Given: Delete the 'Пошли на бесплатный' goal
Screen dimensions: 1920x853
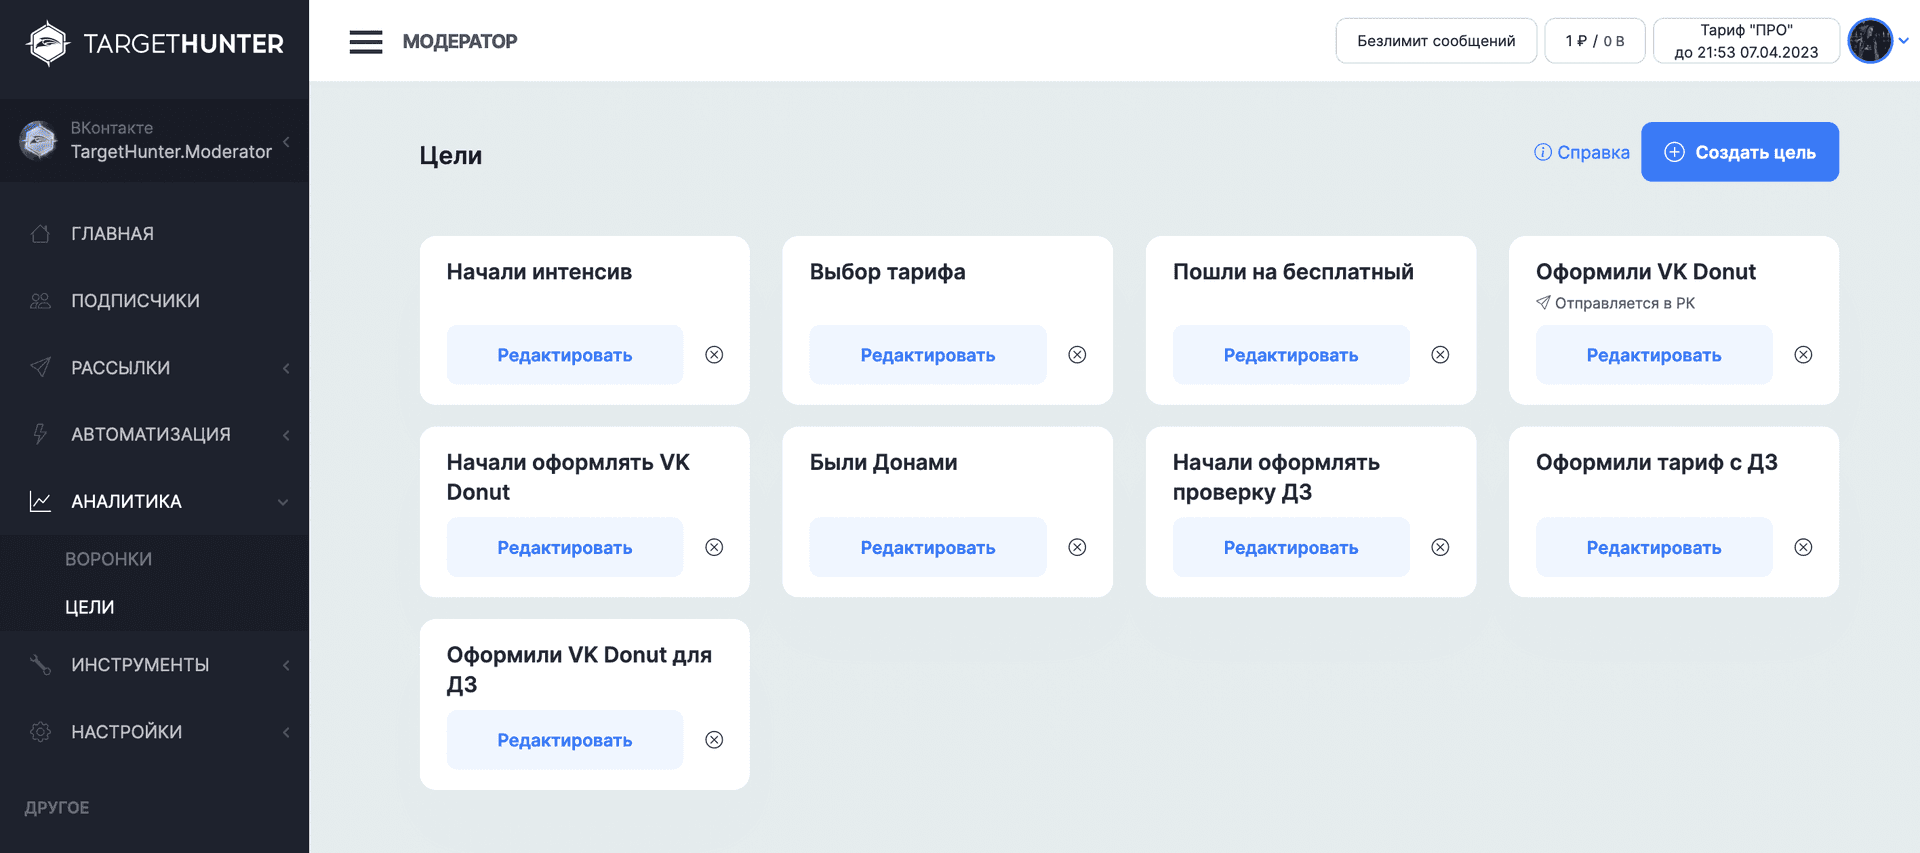Looking at the screenshot, I should click(1440, 355).
